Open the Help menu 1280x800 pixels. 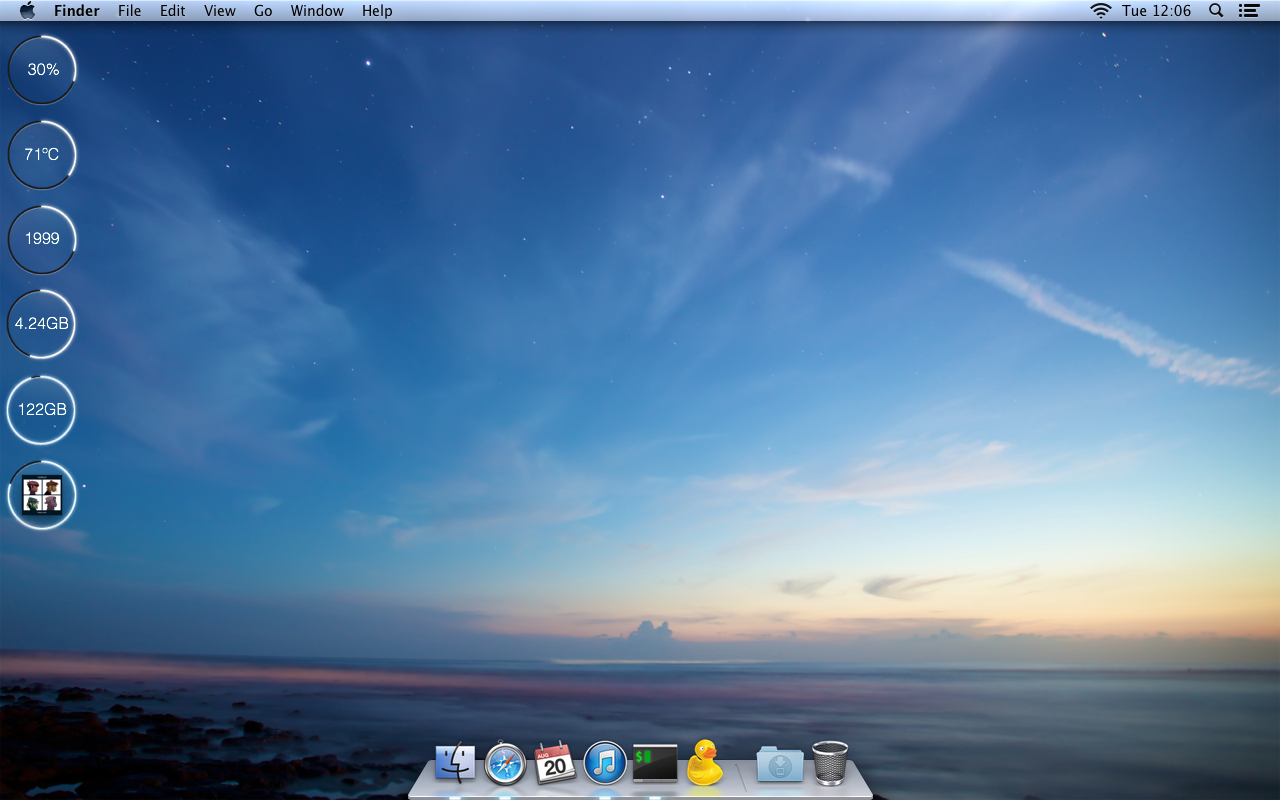click(377, 11)
